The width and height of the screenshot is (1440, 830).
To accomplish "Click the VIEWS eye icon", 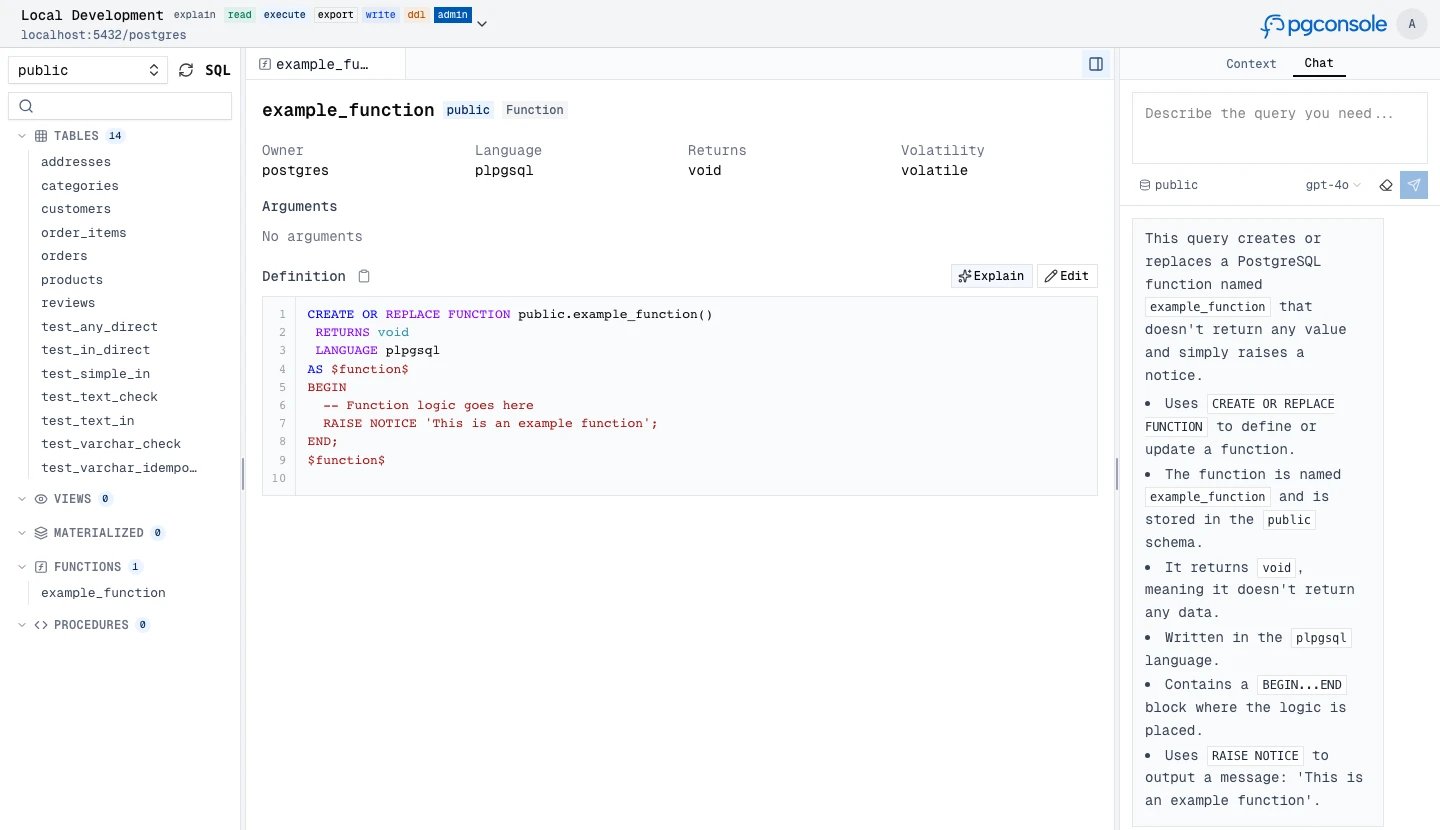I will coord(41,499).
